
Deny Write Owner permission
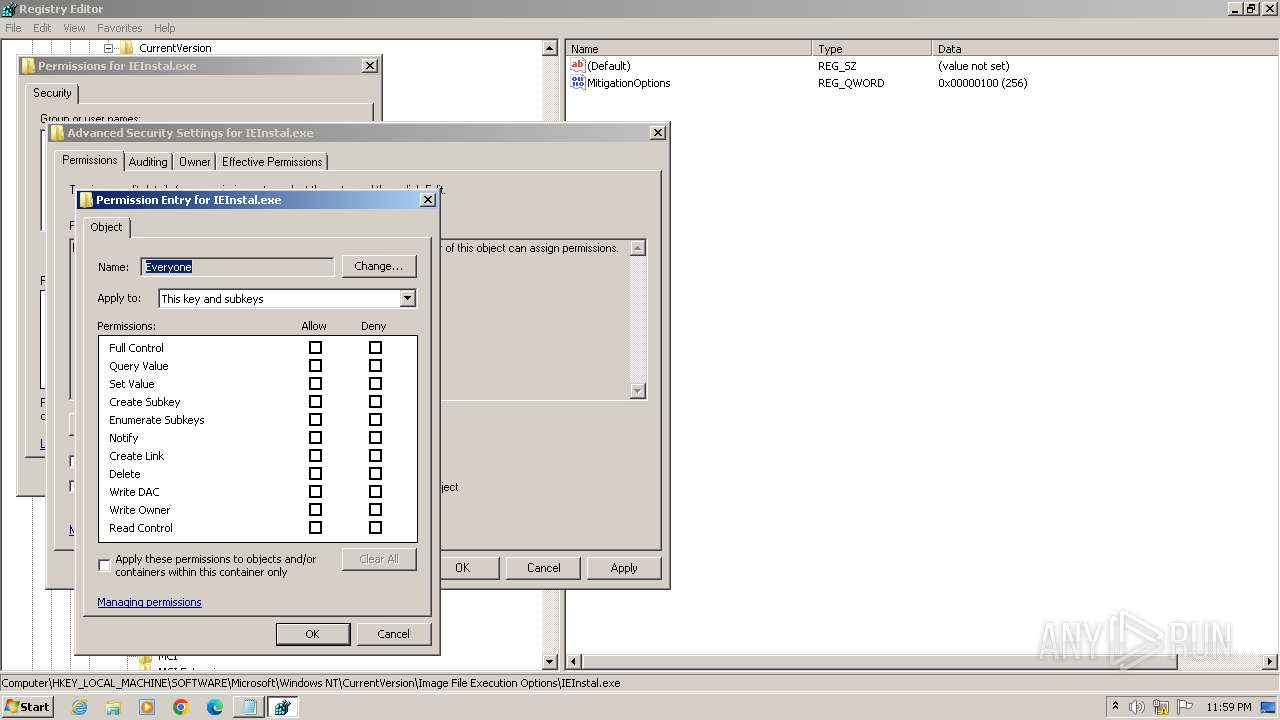coord(375,510)
